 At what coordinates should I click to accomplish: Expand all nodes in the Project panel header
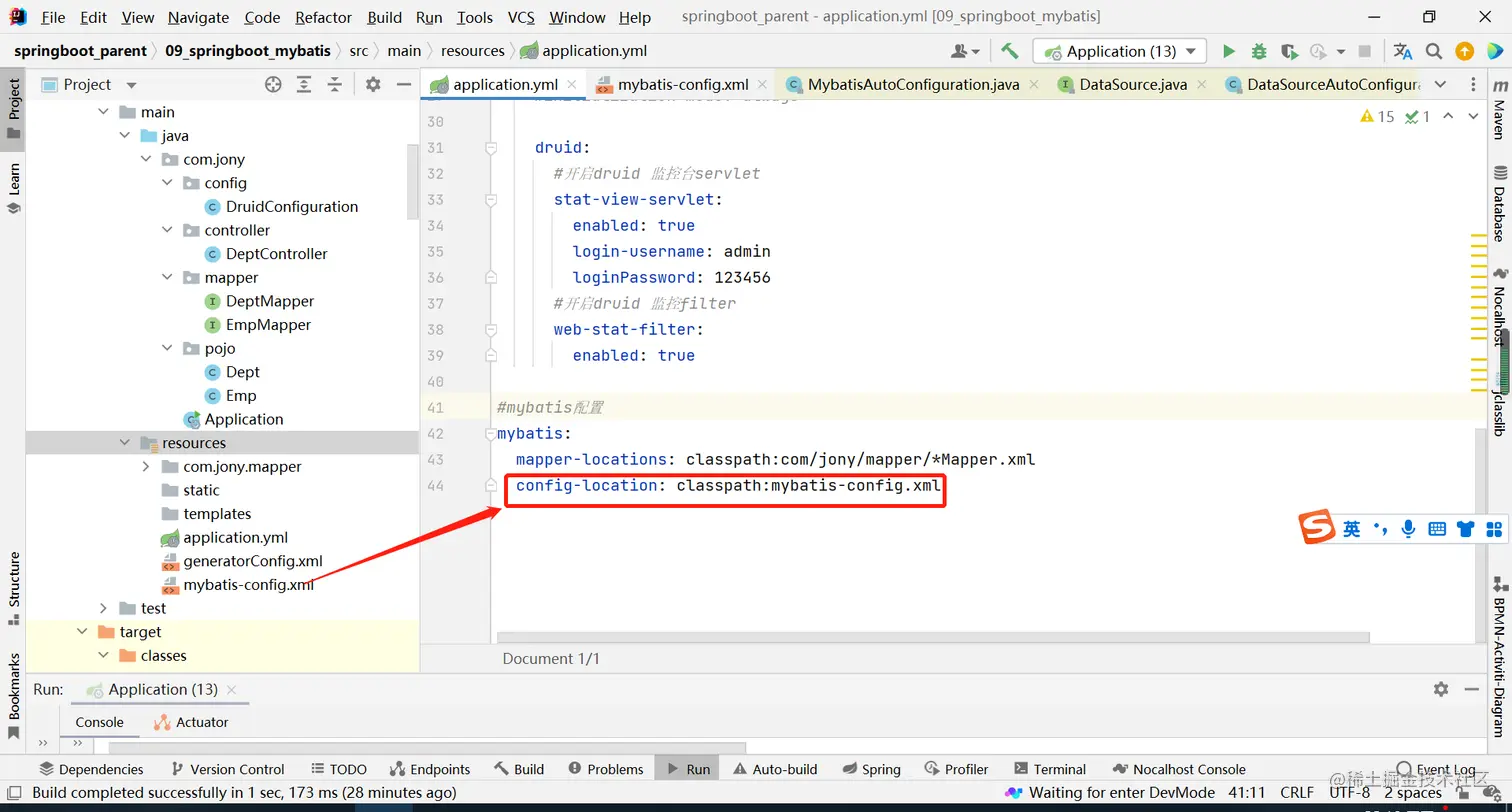point(304,85)
